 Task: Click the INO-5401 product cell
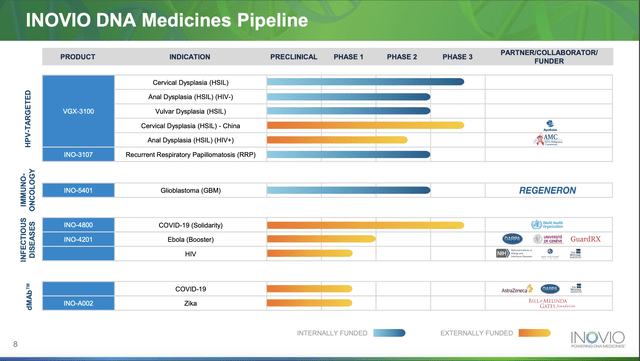(x=78, y=190)
